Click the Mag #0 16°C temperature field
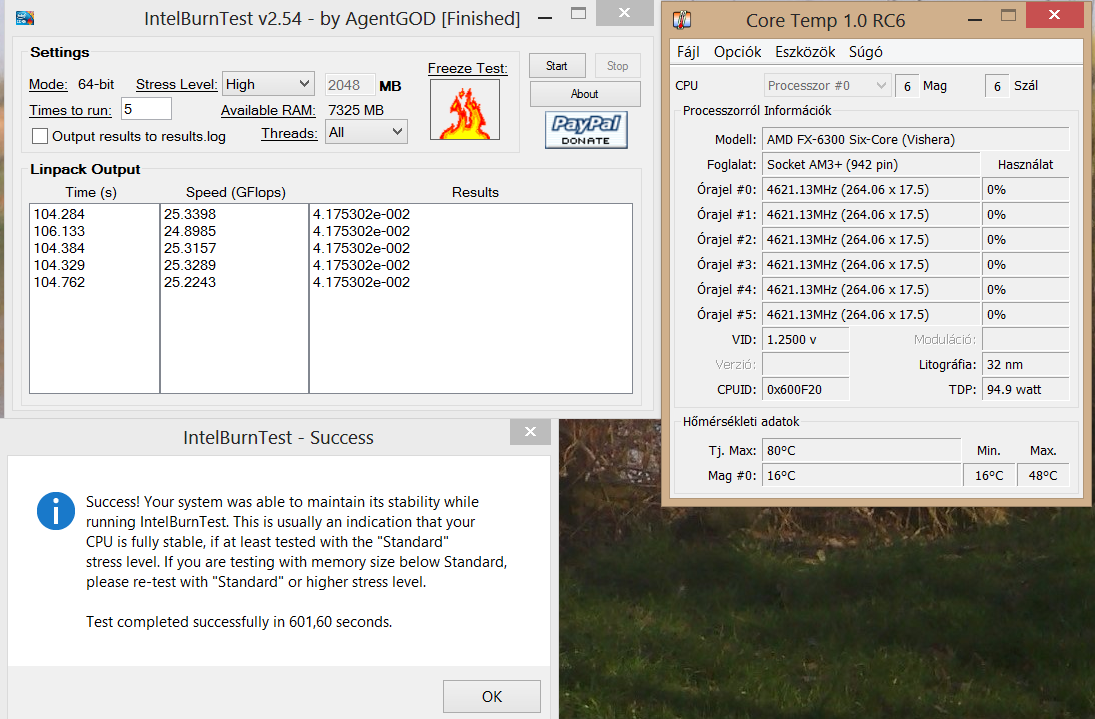Image resolution: width=1095 pixels, height=719 pixels. (x=862, y=476)
